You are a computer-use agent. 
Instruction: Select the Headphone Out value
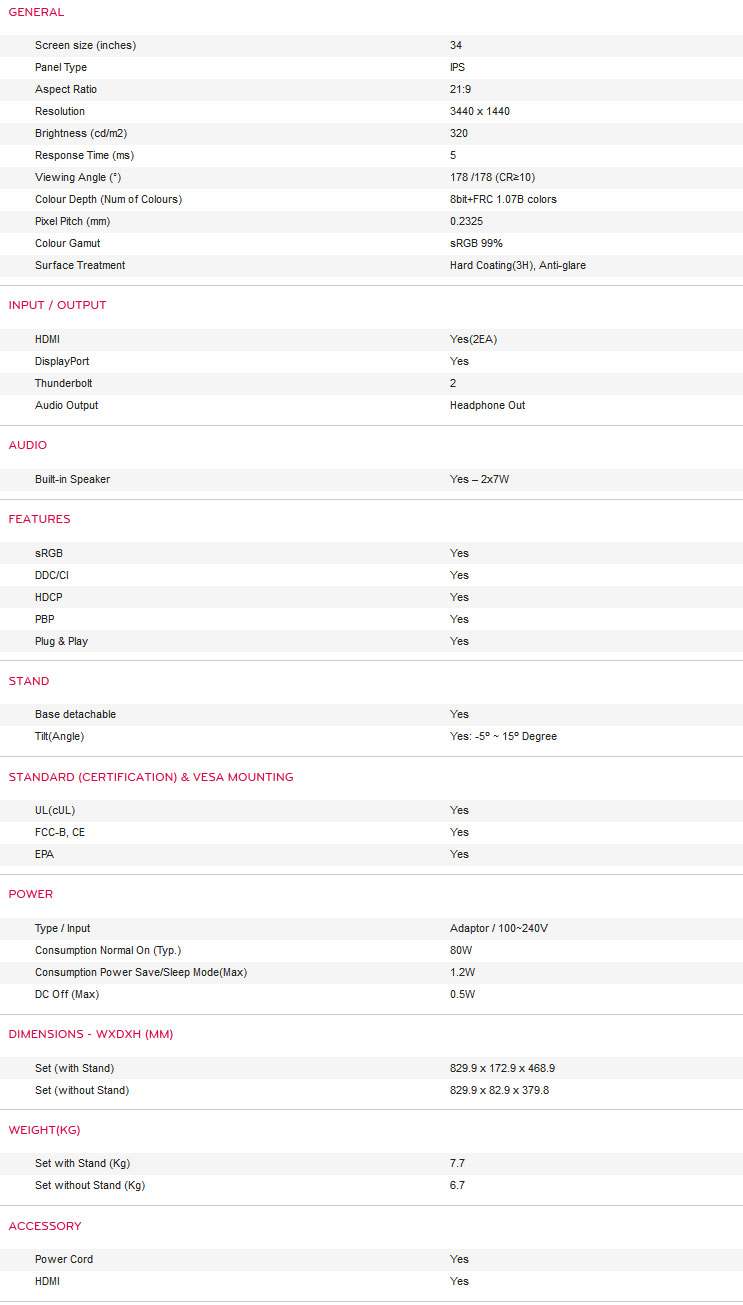point(487,405)
